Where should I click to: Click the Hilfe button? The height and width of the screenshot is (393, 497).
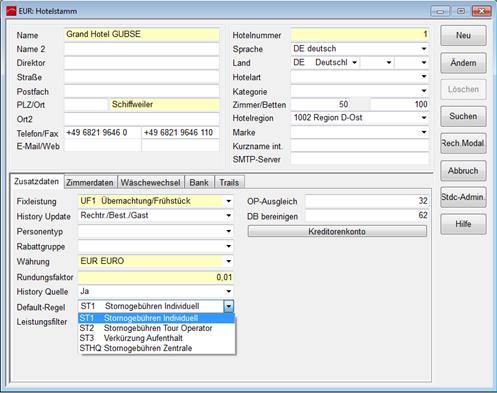click(463, 224)
